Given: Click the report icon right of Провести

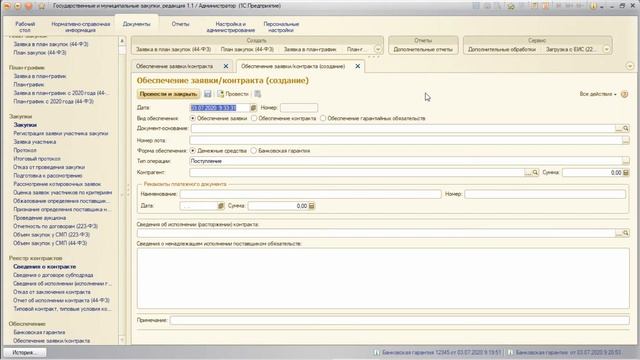Looking at the screenshot, I should pyautogui.click(x=258, y=94).
